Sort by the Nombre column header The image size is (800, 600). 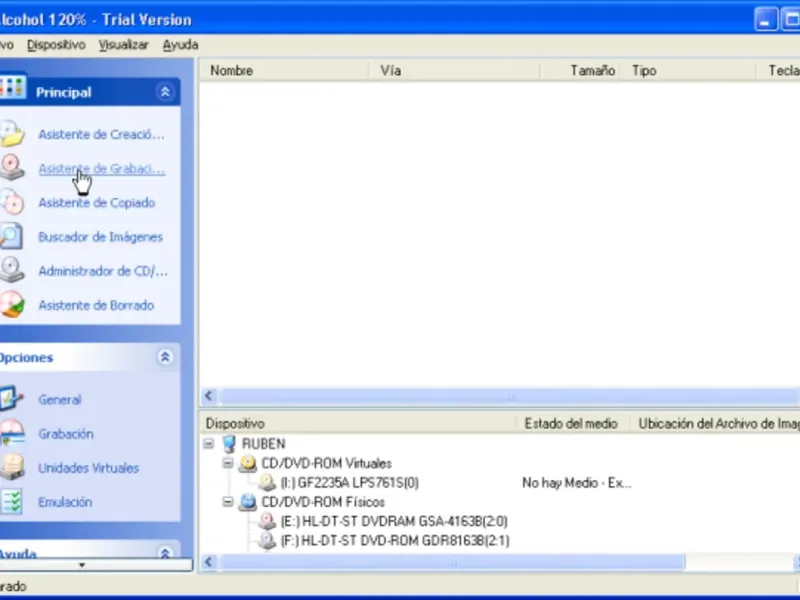pyautogui.click(x=284, y=70)
